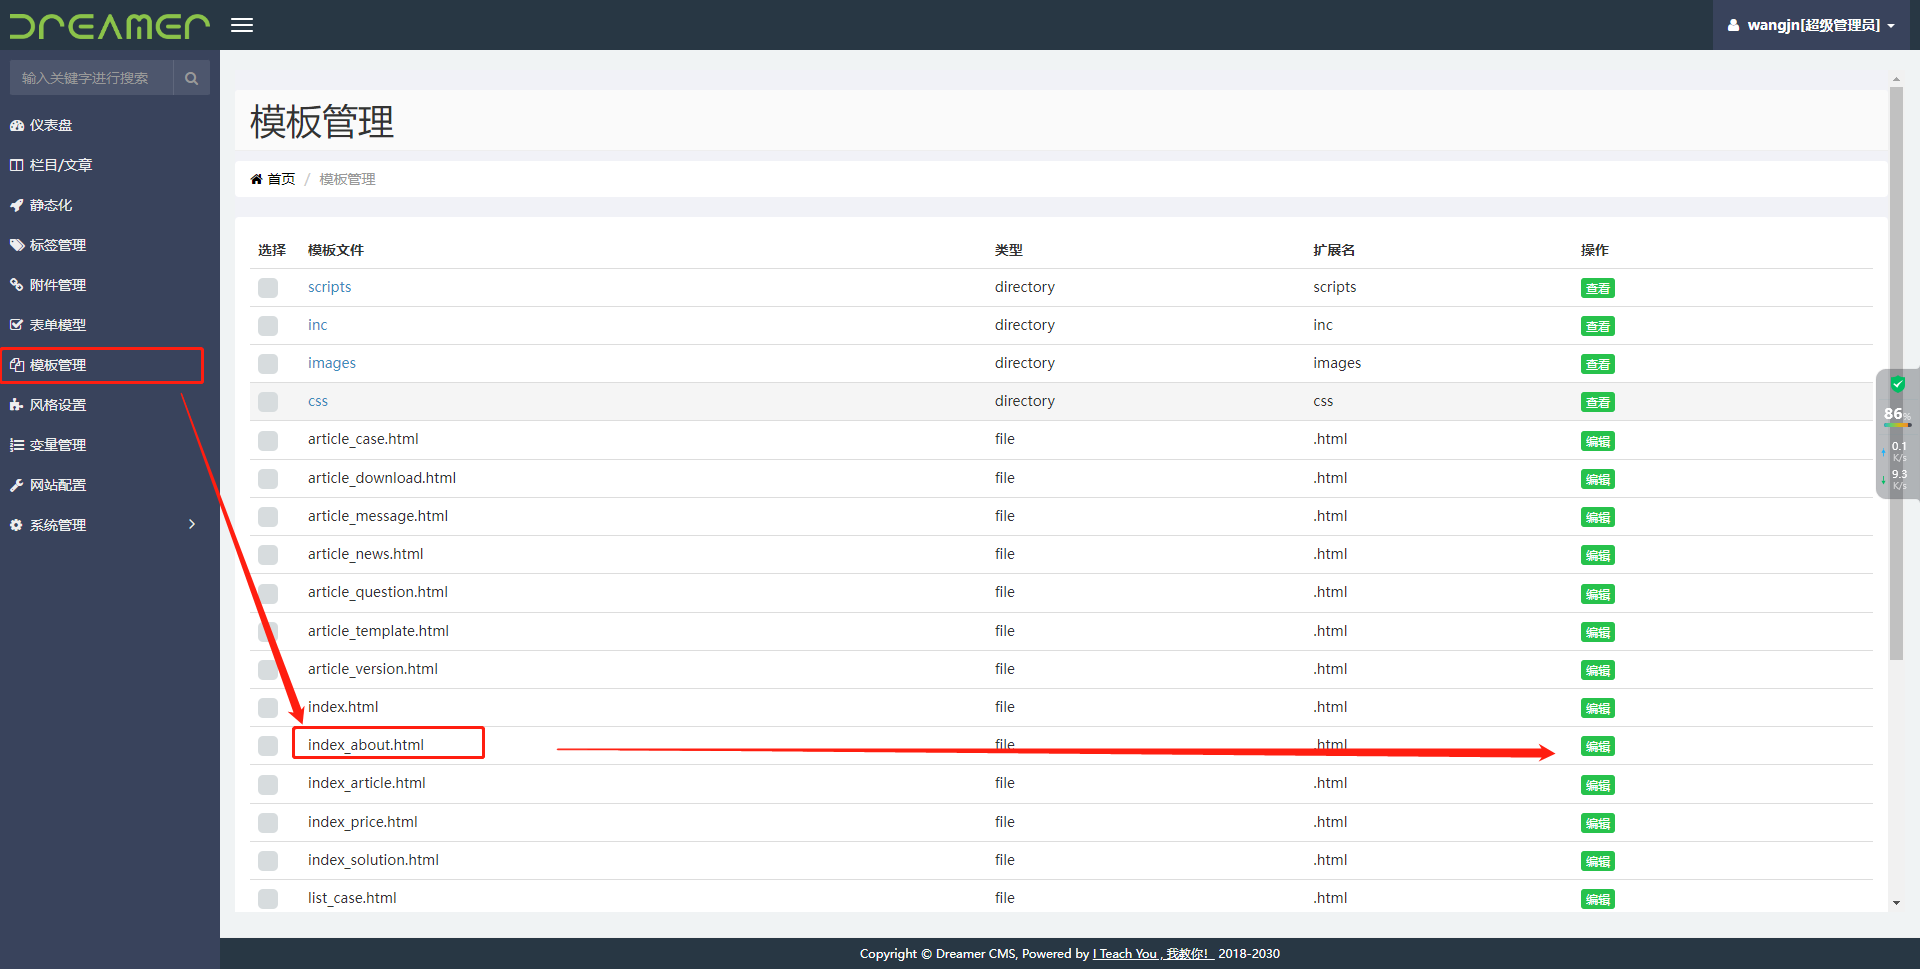Click 编辑 button for article_template.html
1920x969 pixels.
pos(1597,633)
